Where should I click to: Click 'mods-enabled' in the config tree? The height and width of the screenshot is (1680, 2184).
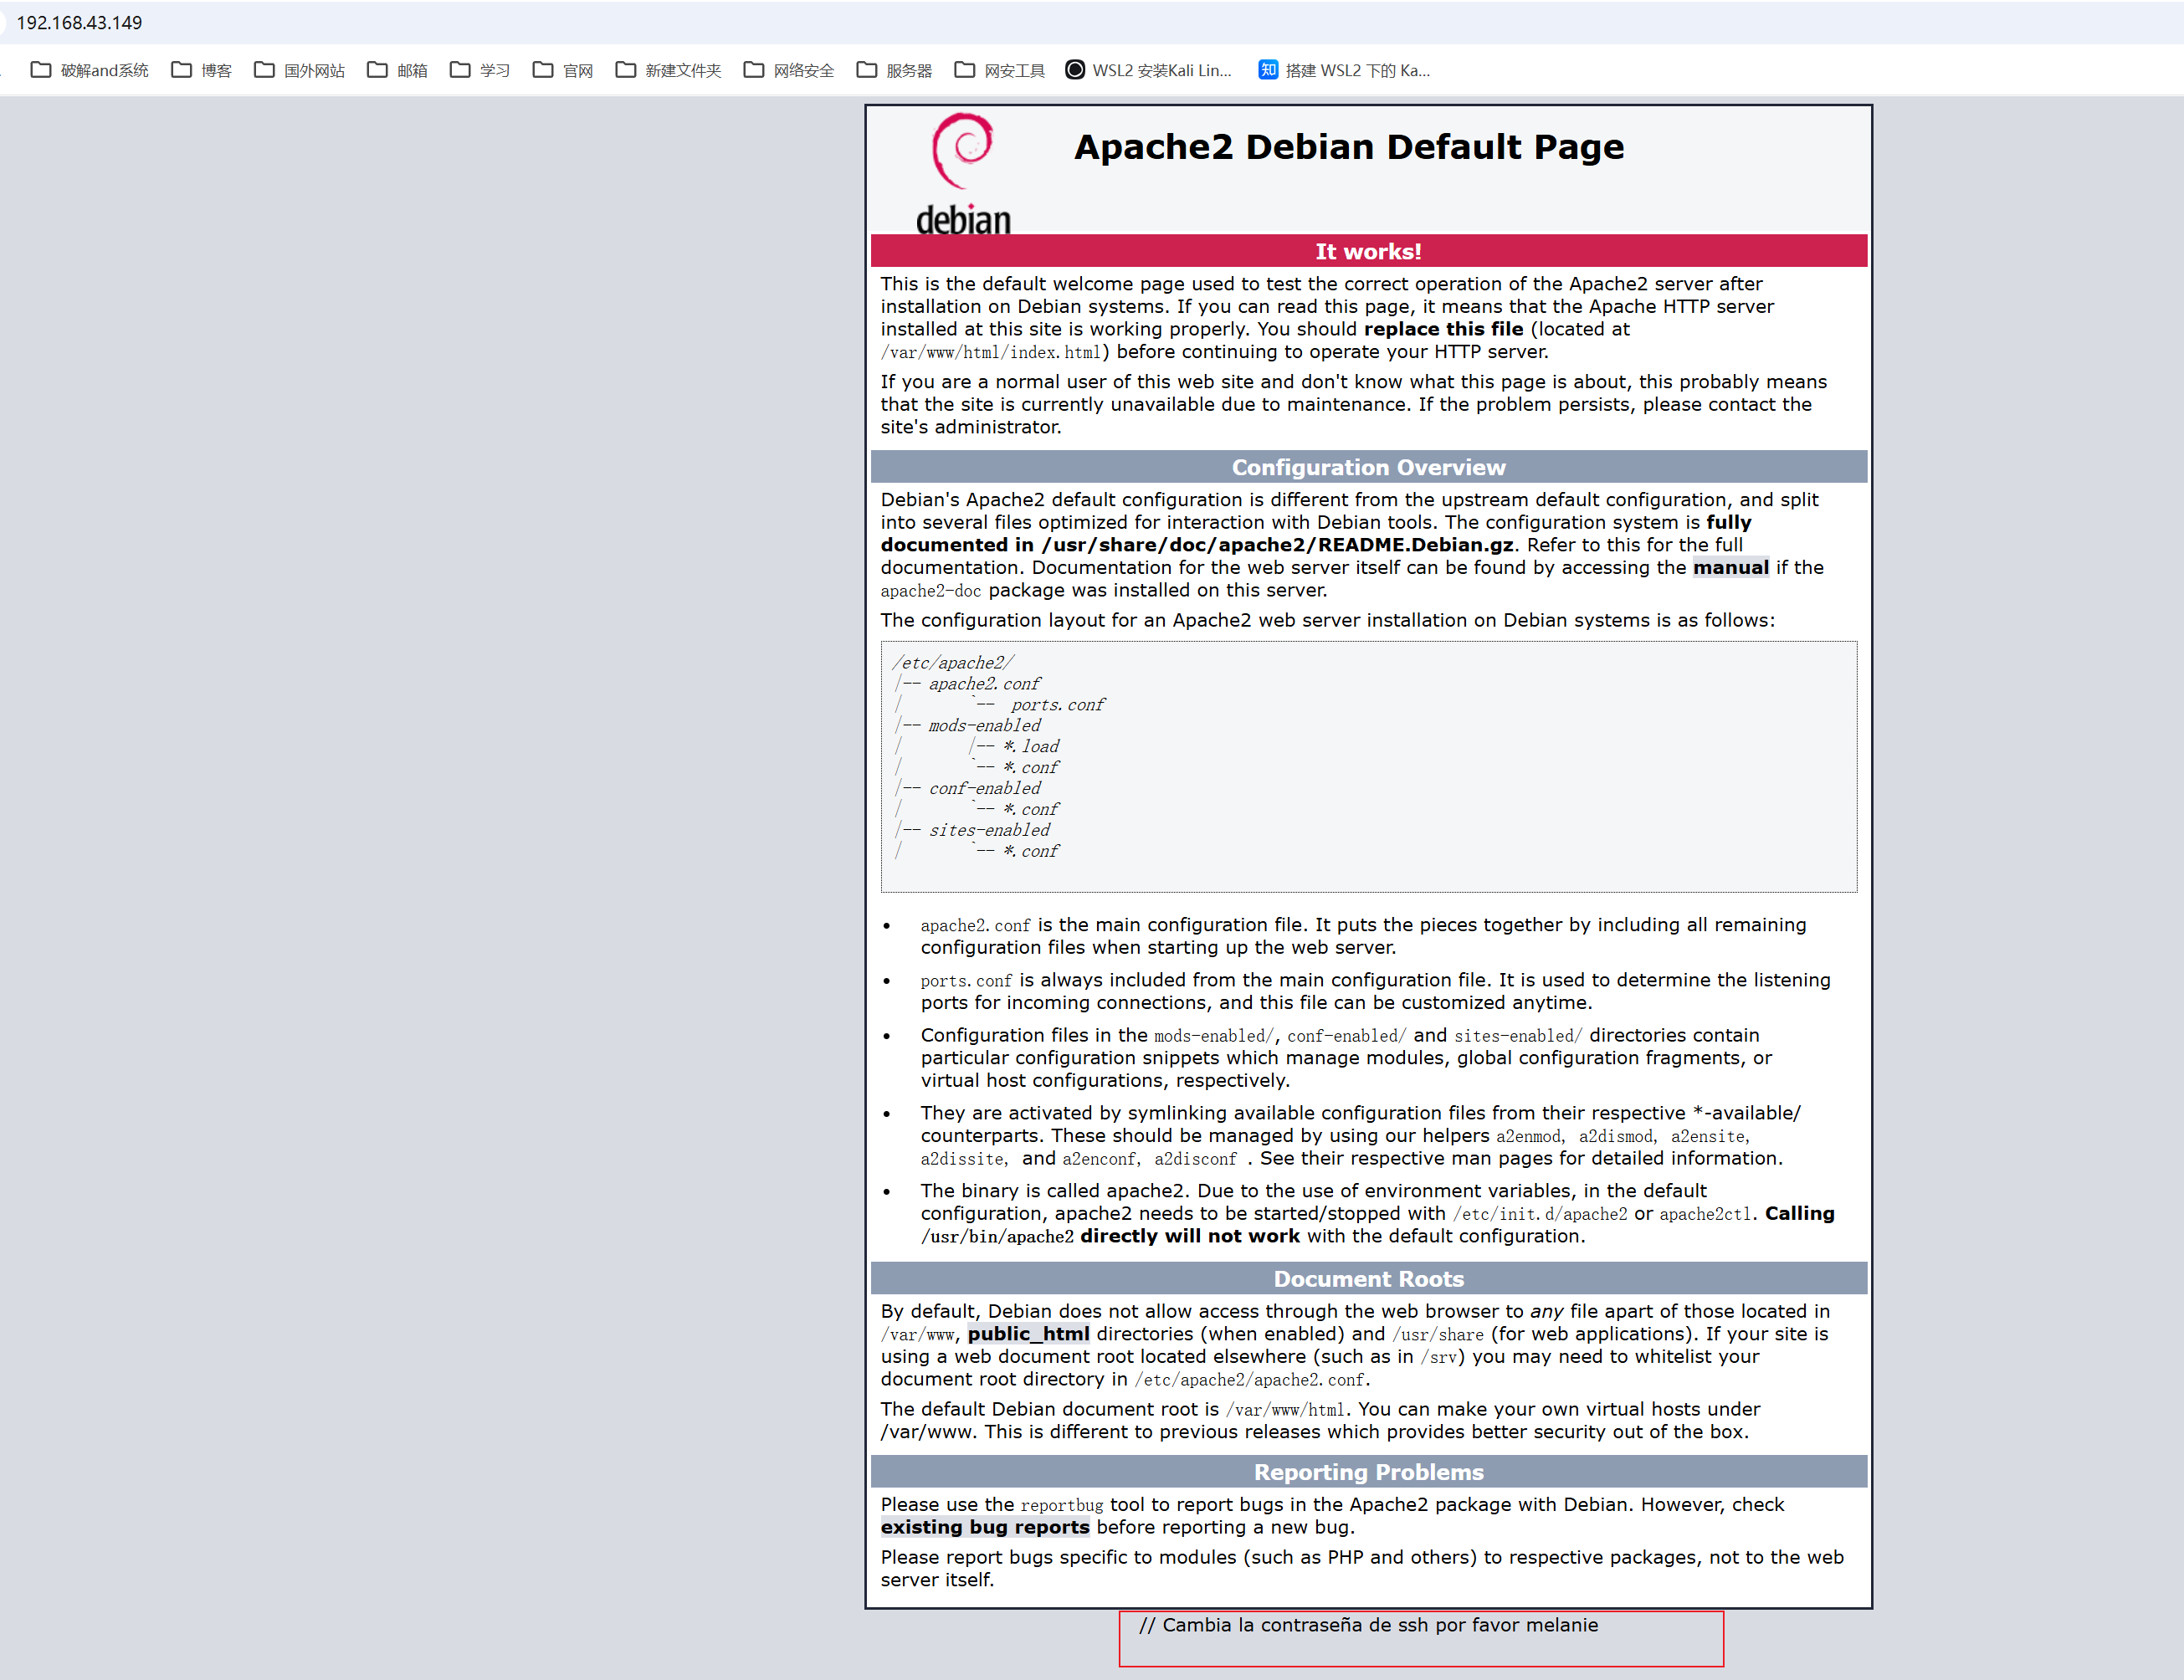(985, 726)
